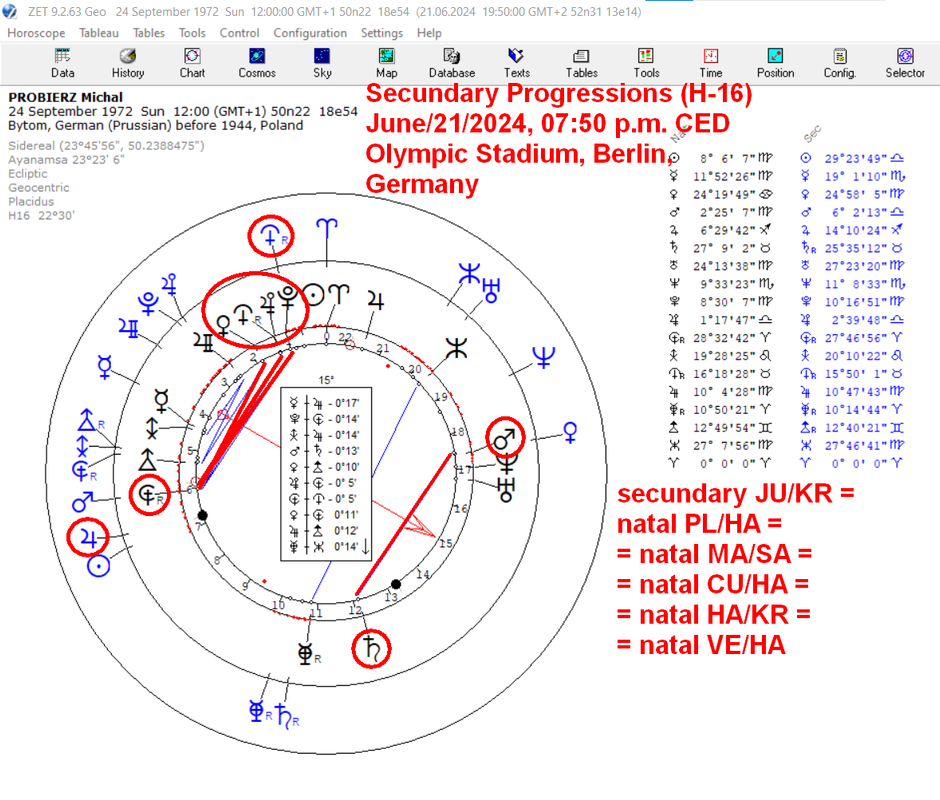The image size is (940, 800).
Task: Click secondary Sun position 29°23'49"
Action: point(855,158)
